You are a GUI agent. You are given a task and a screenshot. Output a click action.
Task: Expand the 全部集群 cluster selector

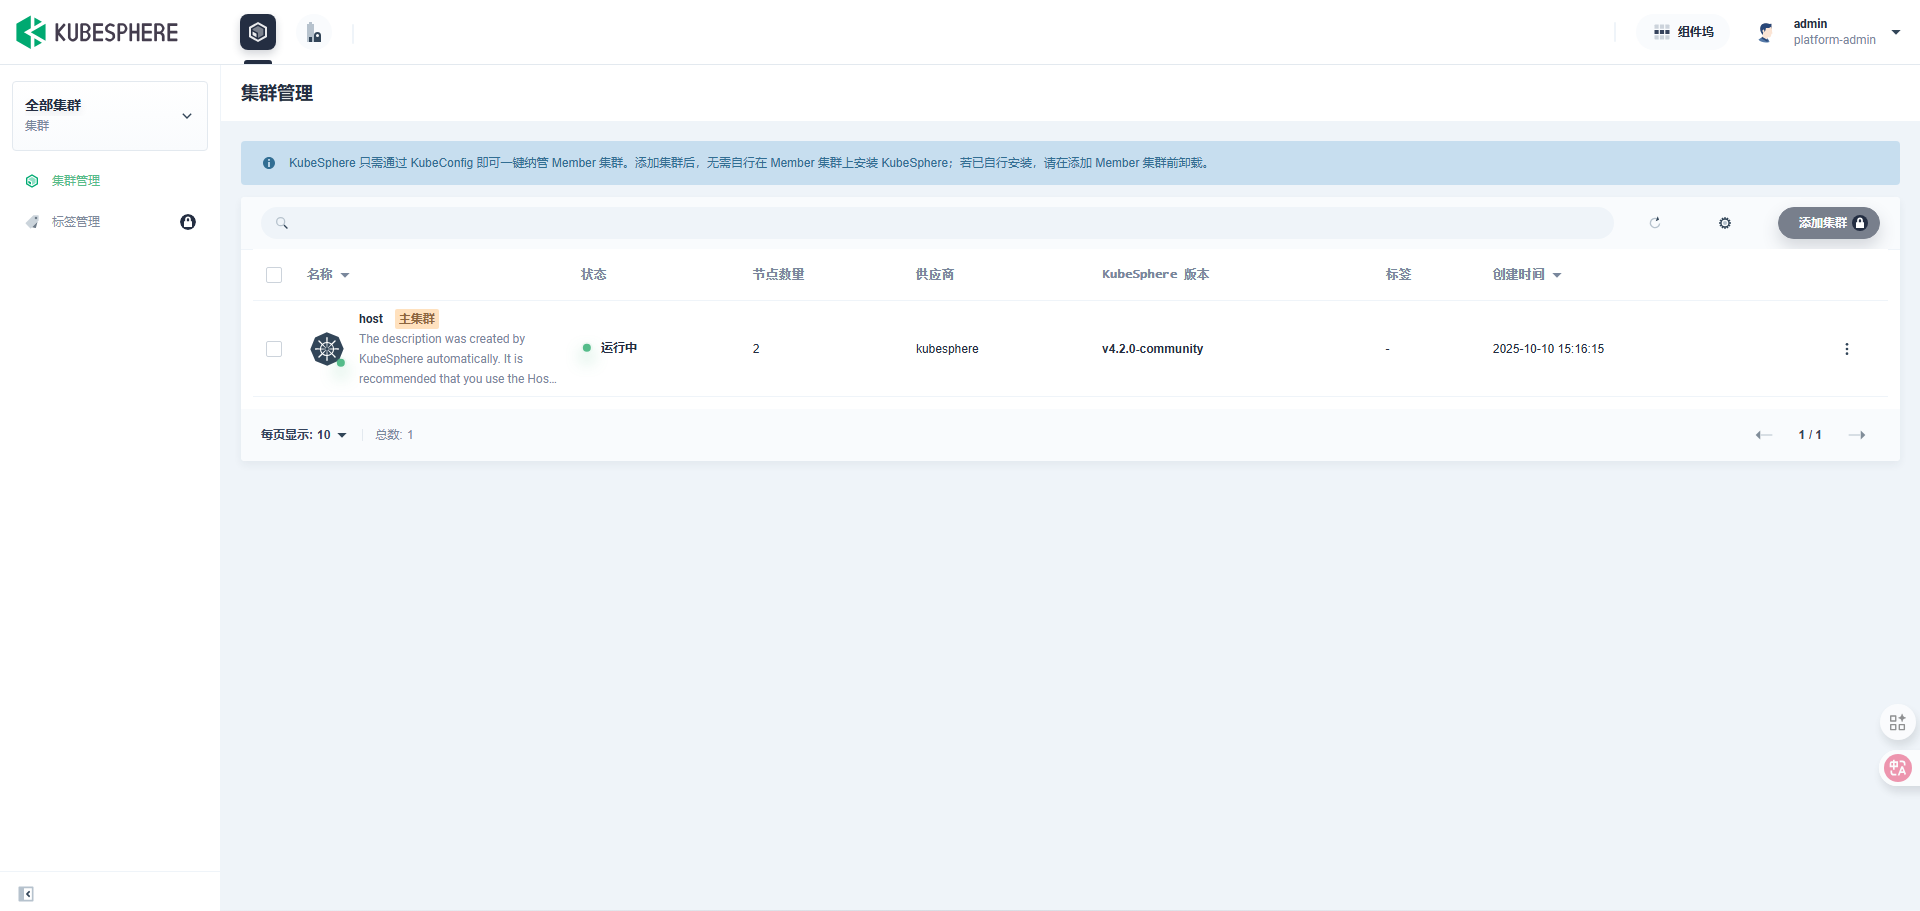click(110, 116)
